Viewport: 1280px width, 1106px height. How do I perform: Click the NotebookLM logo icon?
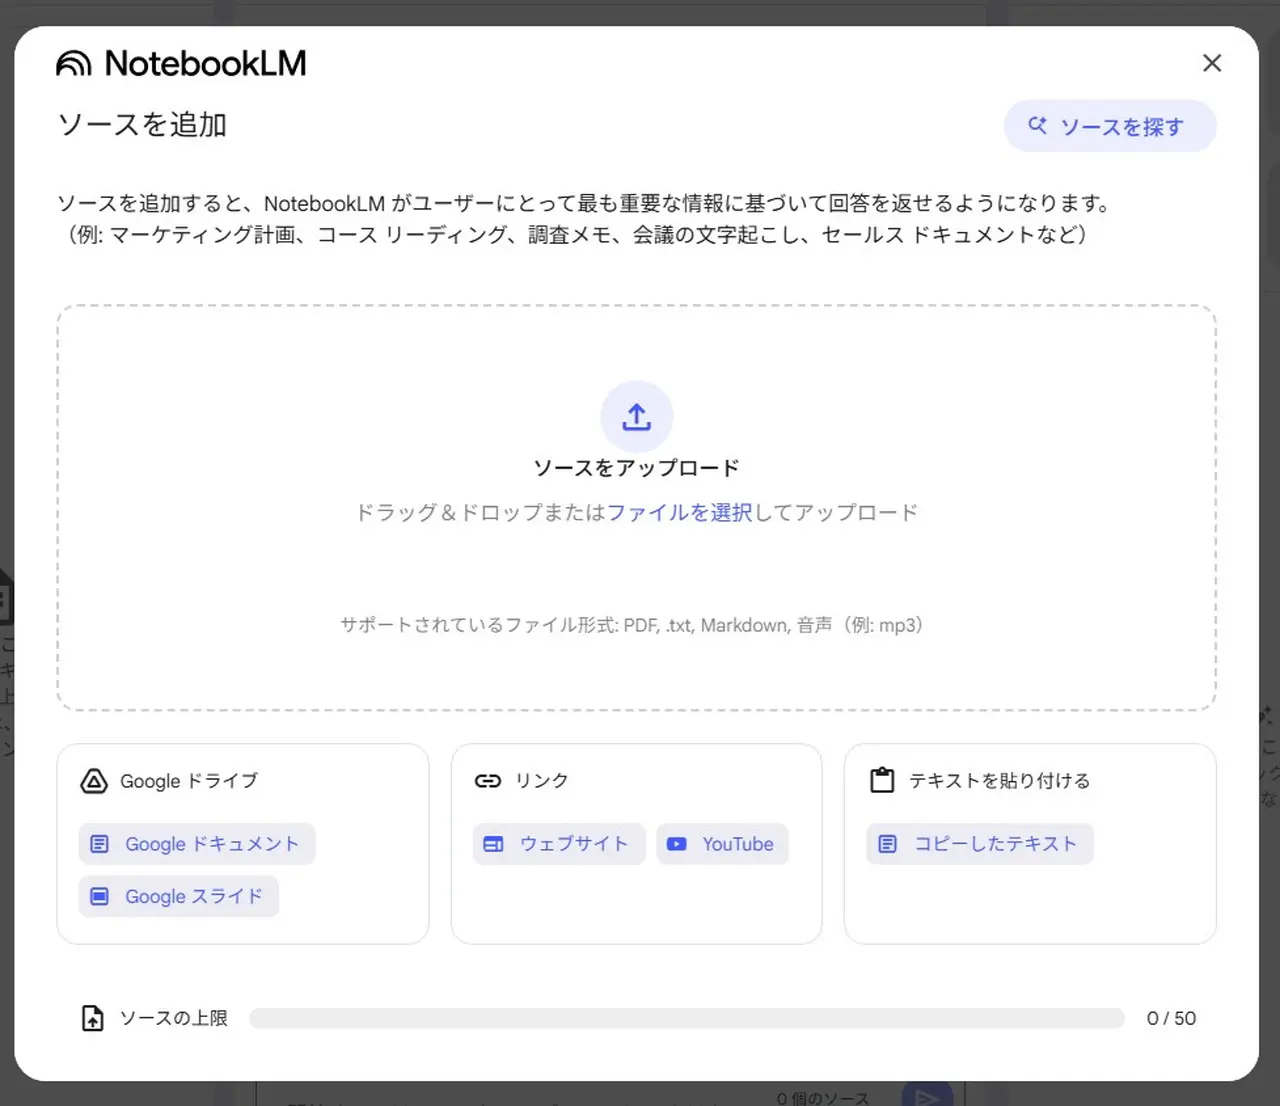(74, 64)
